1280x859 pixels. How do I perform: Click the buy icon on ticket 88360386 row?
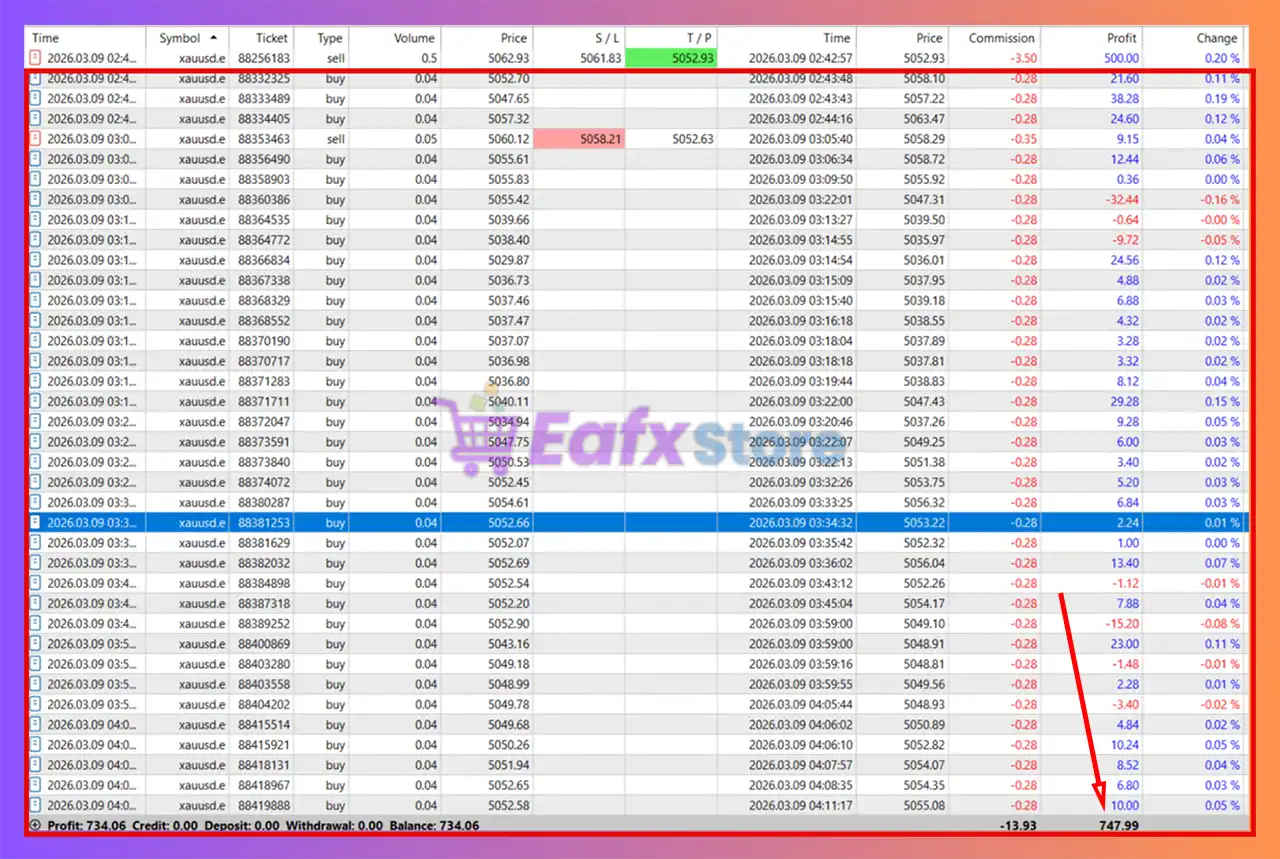(x=36, y=200)
